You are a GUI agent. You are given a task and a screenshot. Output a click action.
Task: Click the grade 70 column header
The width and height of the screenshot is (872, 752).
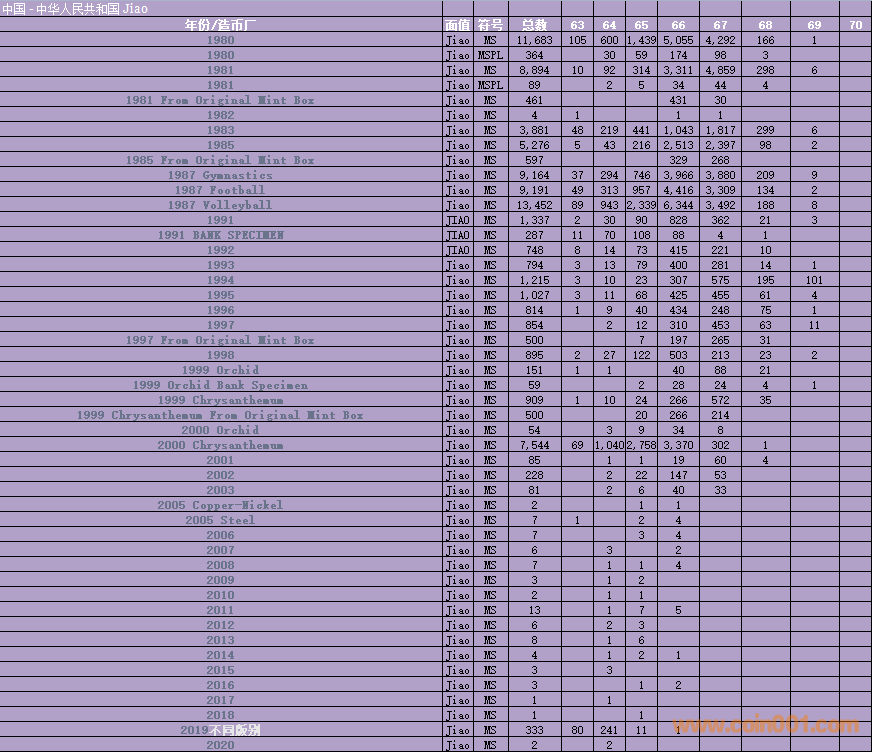(855, 24)
